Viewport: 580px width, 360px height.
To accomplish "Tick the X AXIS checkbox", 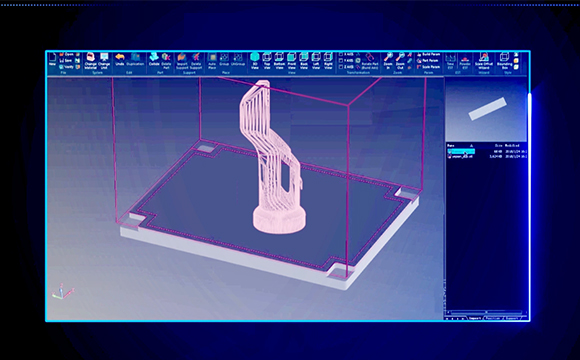I will [341, 54].
